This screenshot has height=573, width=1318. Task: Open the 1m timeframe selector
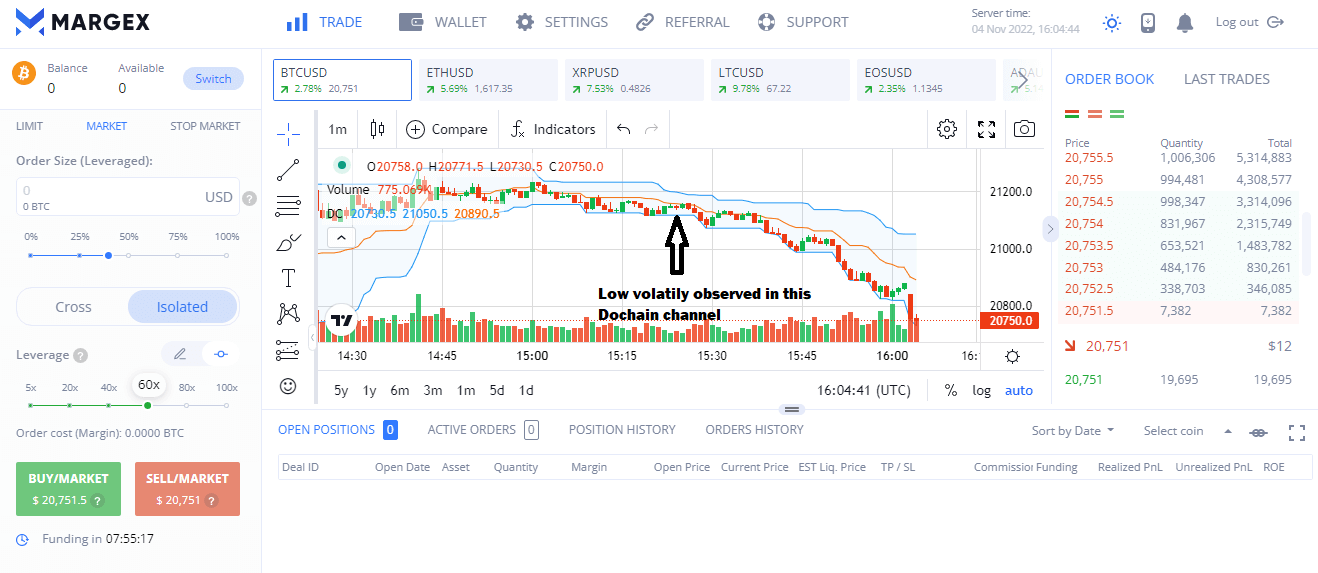[x=337, y=129]
